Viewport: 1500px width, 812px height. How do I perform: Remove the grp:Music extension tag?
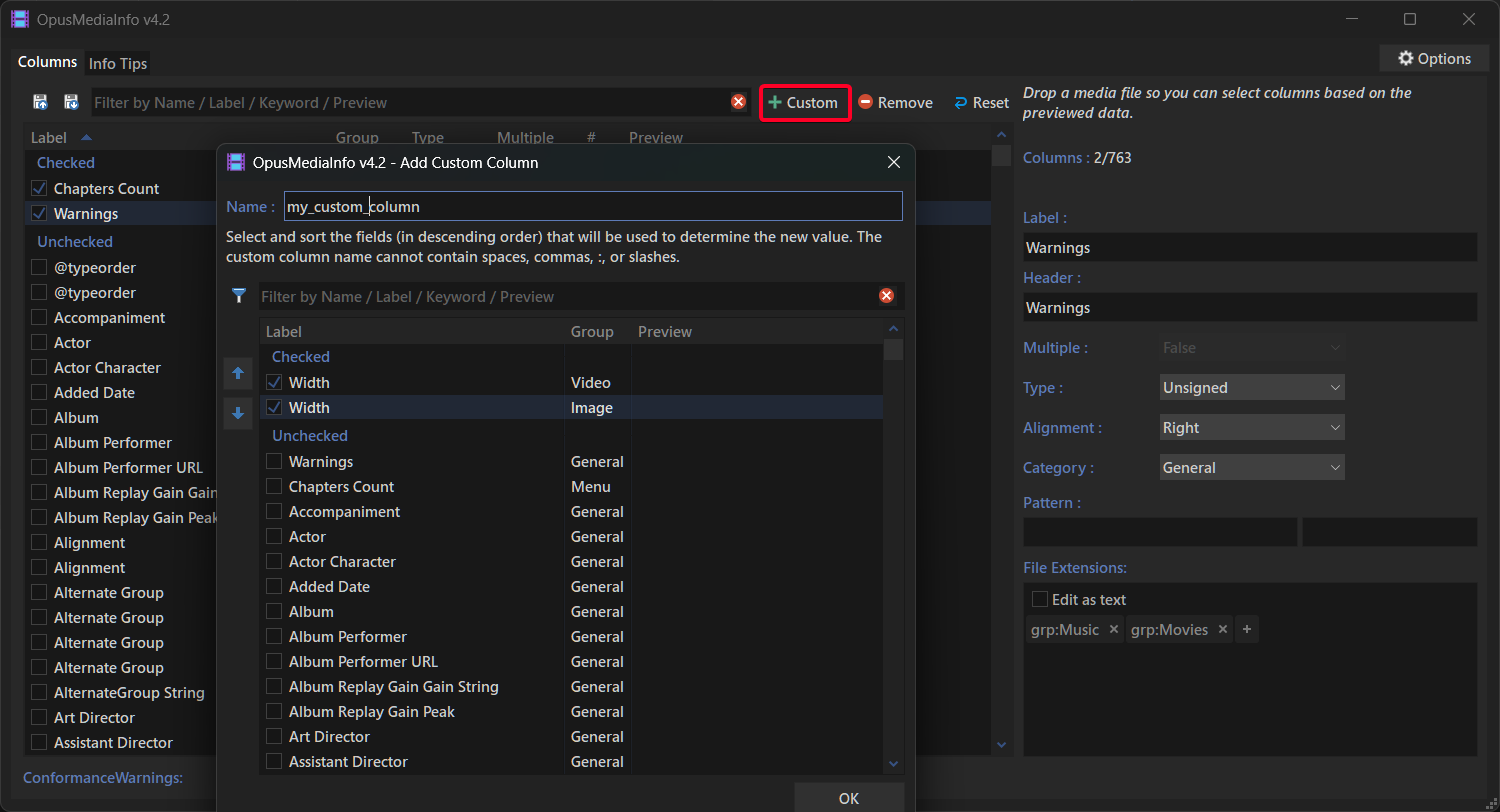point(1114,630)
